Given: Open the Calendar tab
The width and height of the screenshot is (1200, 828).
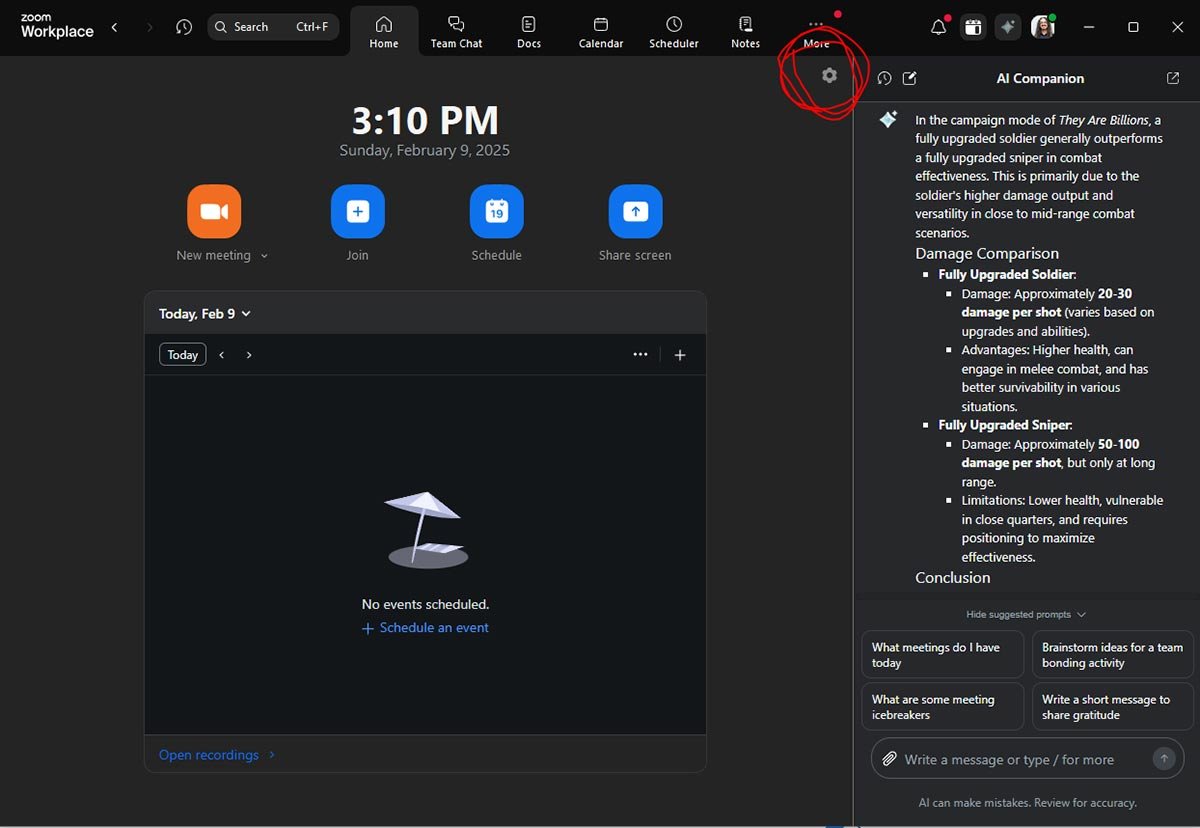Looking at the screenshot, I should click(601, 31).
